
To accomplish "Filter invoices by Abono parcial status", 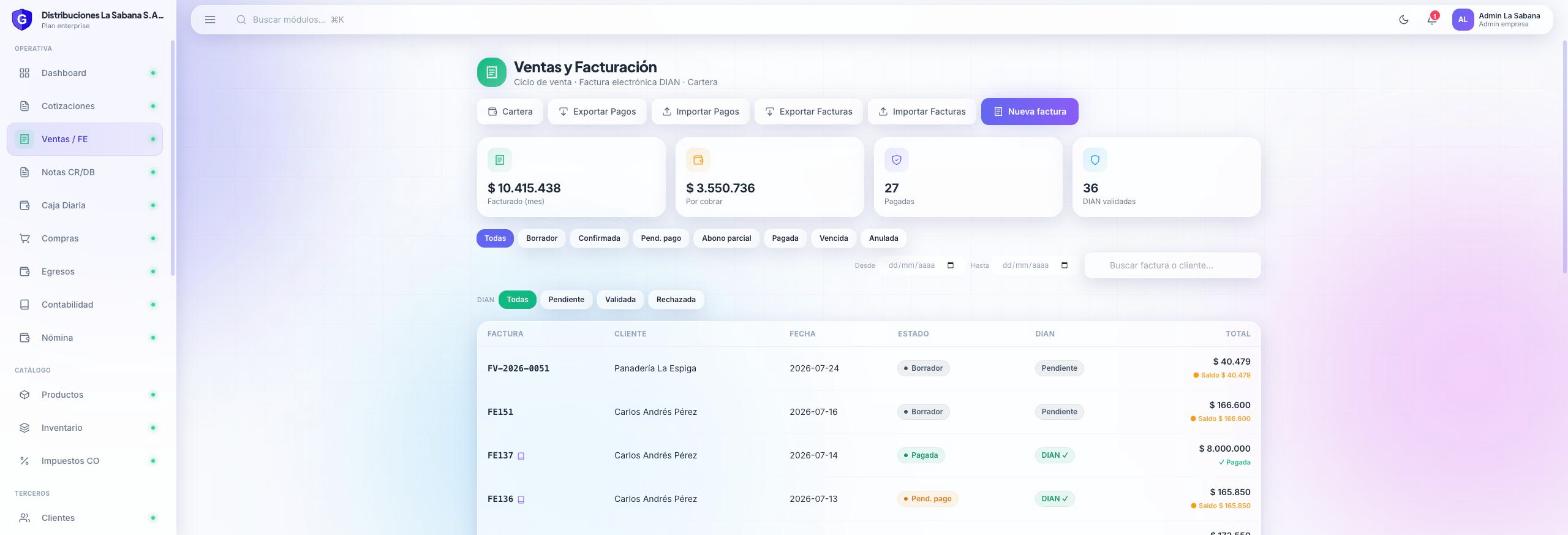I will click(726, 238).
